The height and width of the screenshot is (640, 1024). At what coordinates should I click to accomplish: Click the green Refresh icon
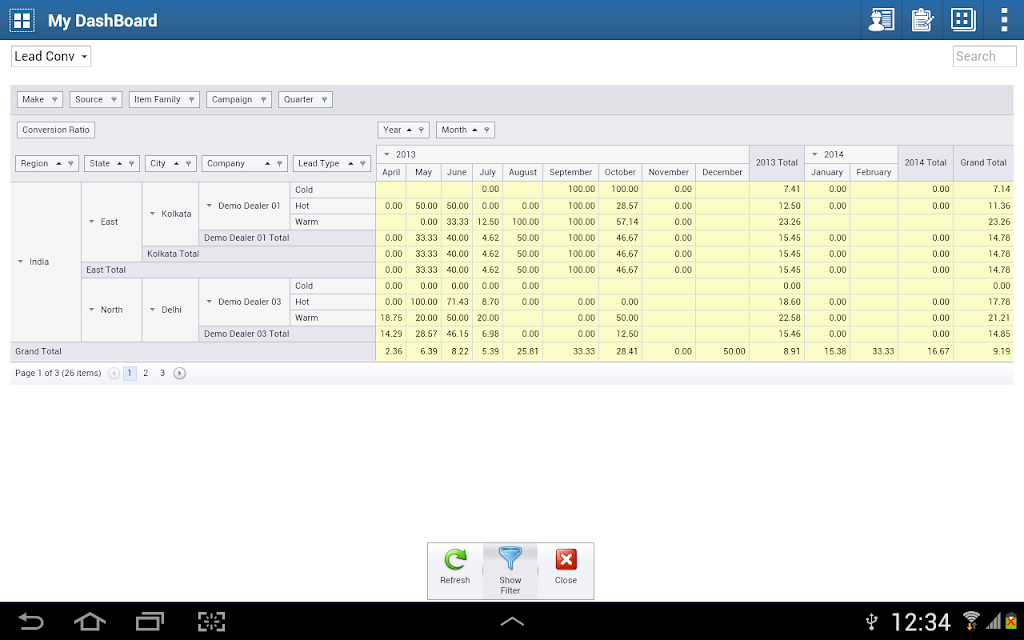455,560
